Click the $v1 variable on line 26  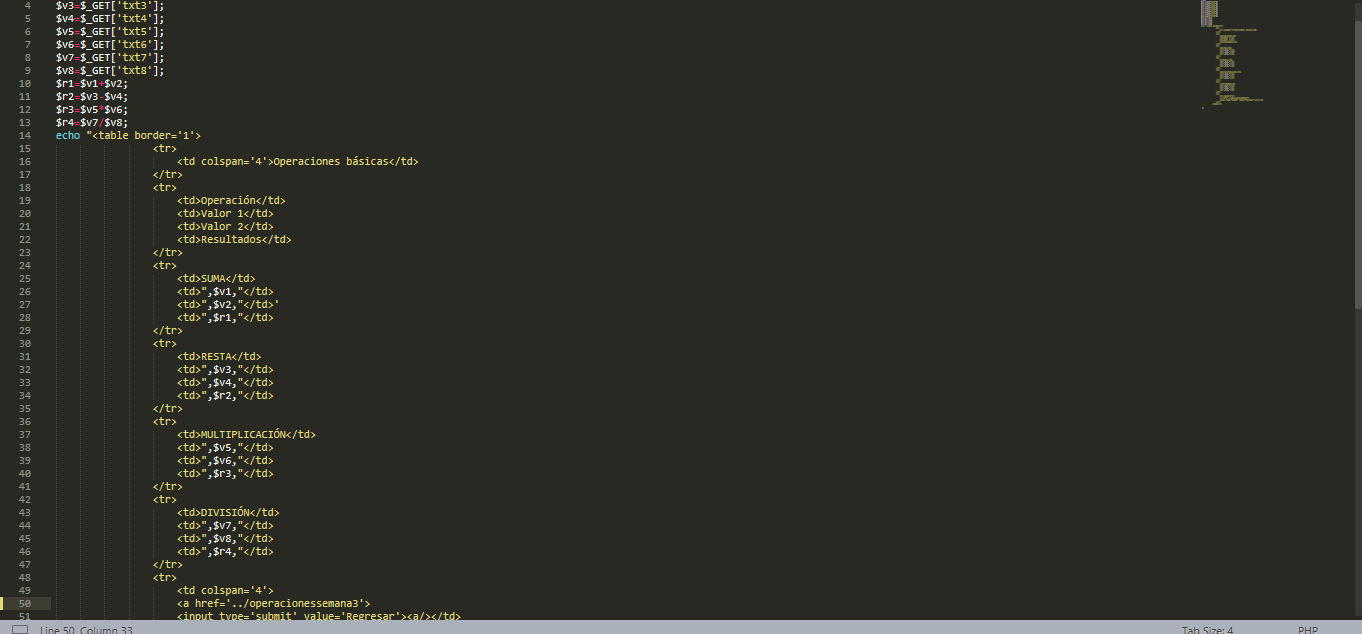(222, 291)
